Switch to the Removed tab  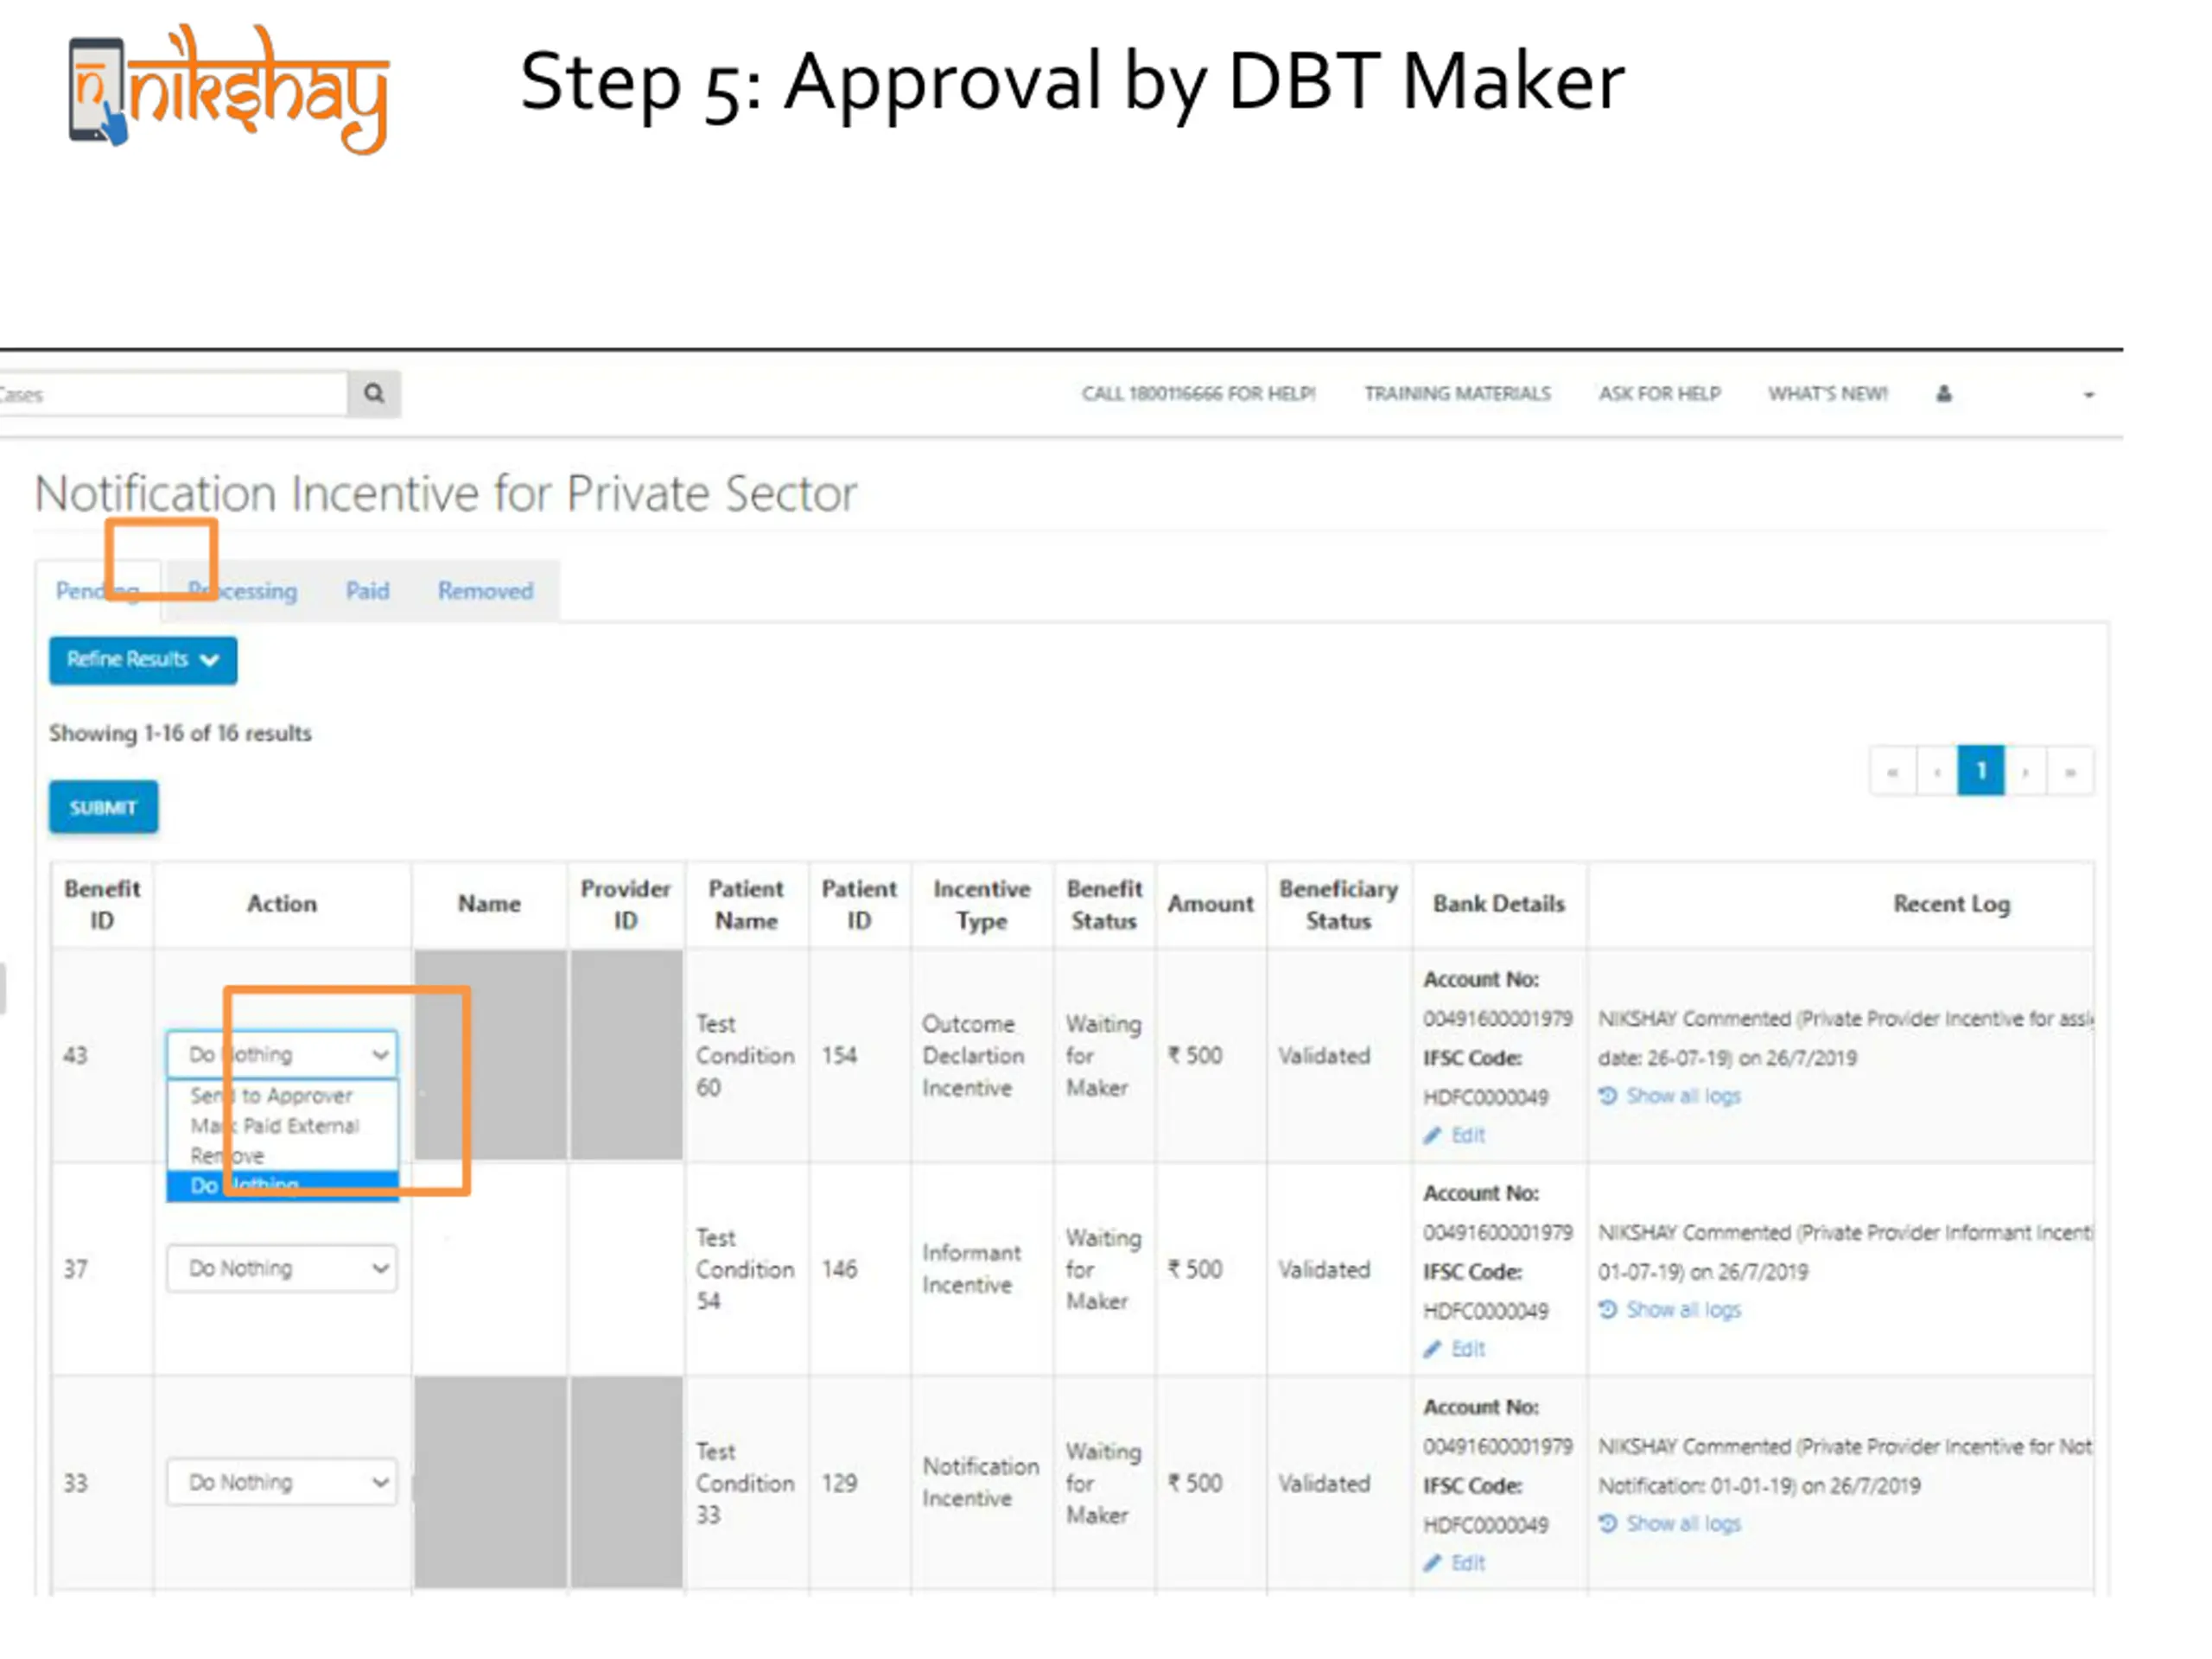(485, 591)
